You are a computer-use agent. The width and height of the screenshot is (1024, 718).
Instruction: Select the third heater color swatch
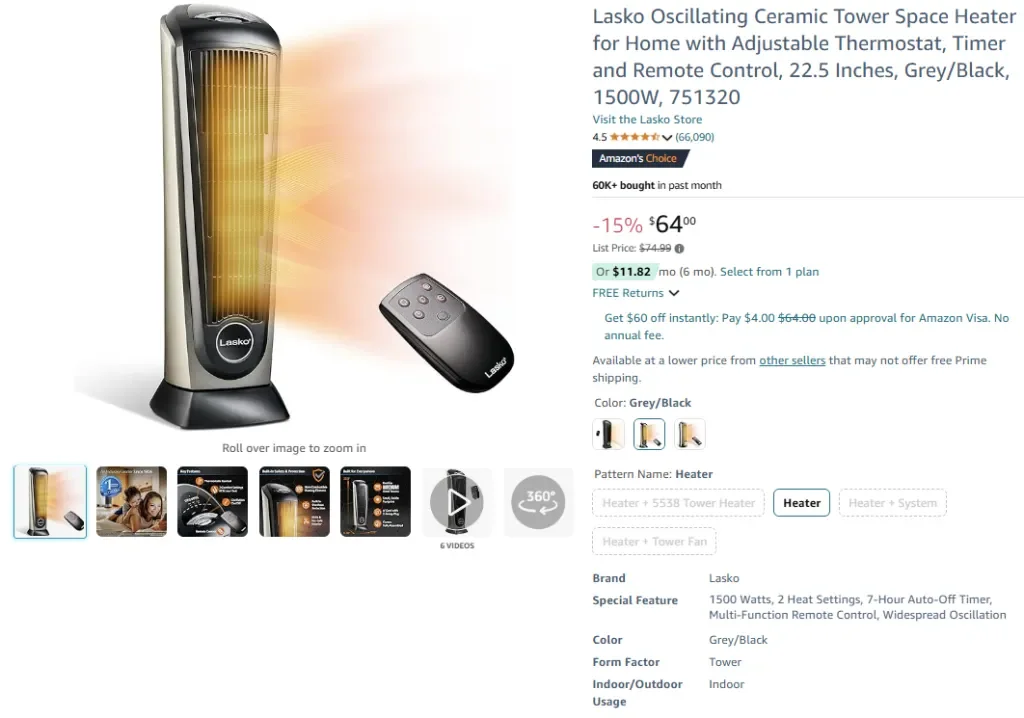[x=690, y=434]
